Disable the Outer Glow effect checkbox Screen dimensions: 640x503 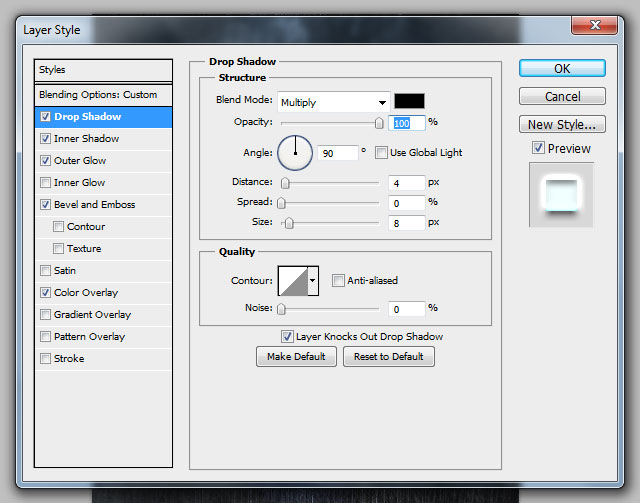[x=45, y=161]
